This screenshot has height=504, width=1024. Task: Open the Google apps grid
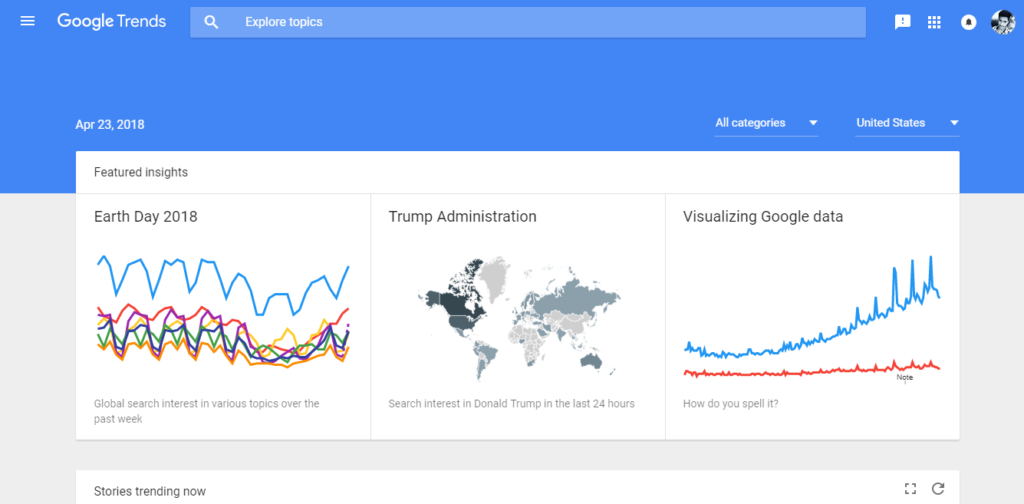tap(935, 22)
